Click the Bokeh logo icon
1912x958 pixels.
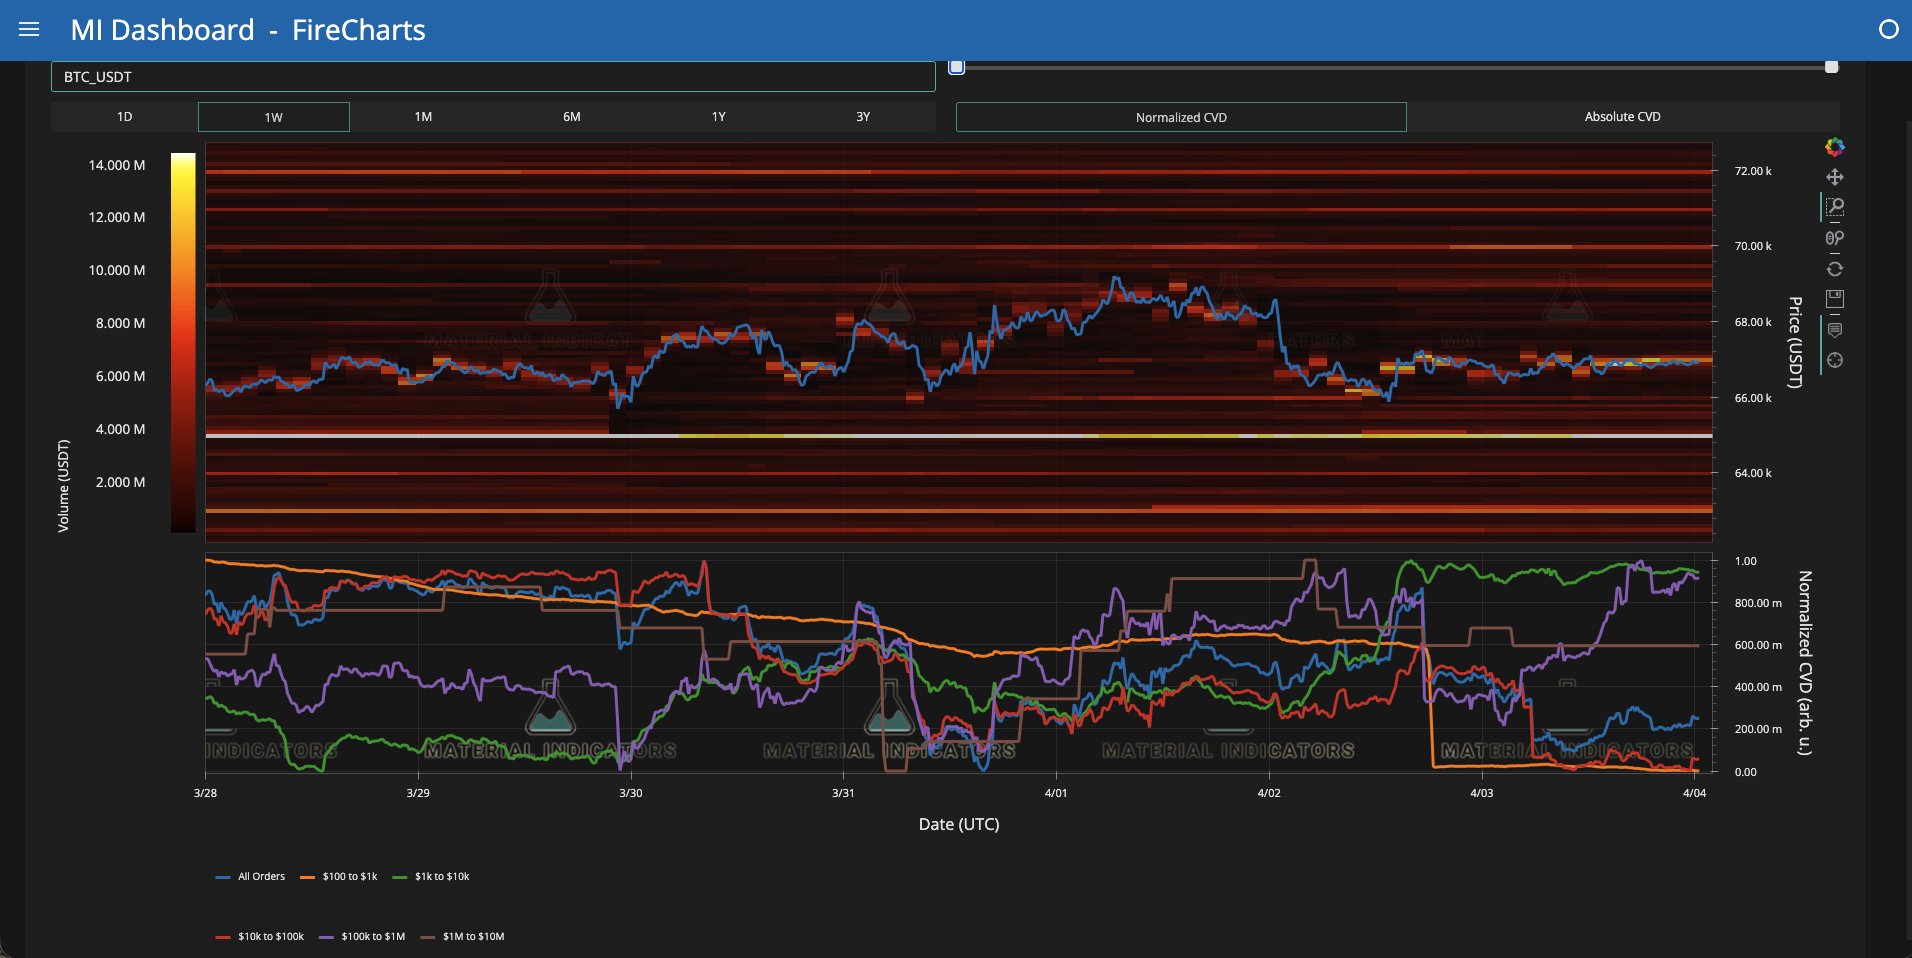click(x=1834, y=147)
